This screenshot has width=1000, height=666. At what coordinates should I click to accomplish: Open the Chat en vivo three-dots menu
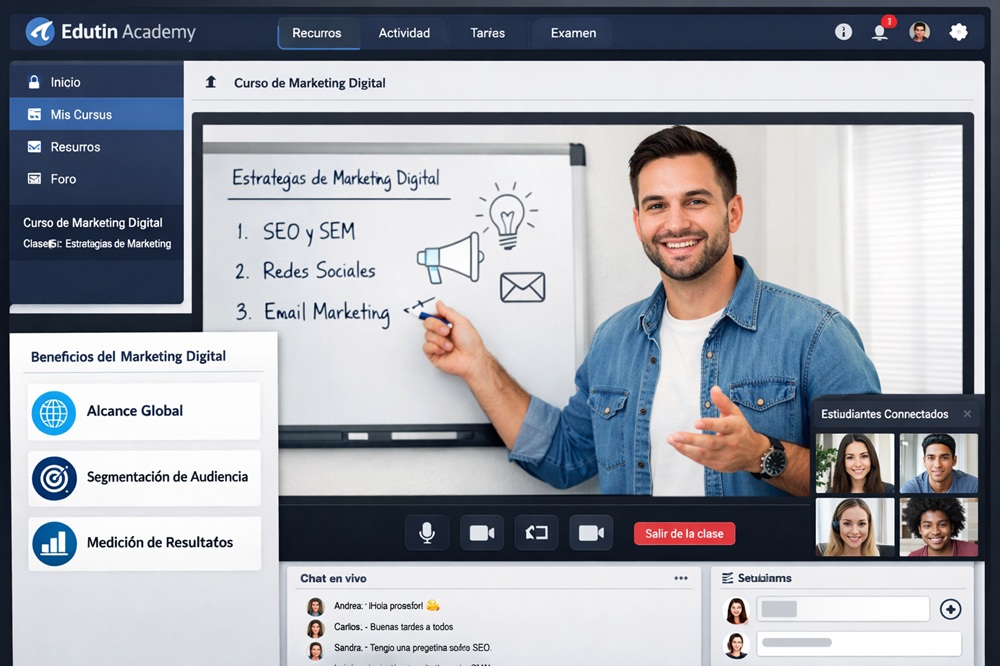tap(681, 578)
